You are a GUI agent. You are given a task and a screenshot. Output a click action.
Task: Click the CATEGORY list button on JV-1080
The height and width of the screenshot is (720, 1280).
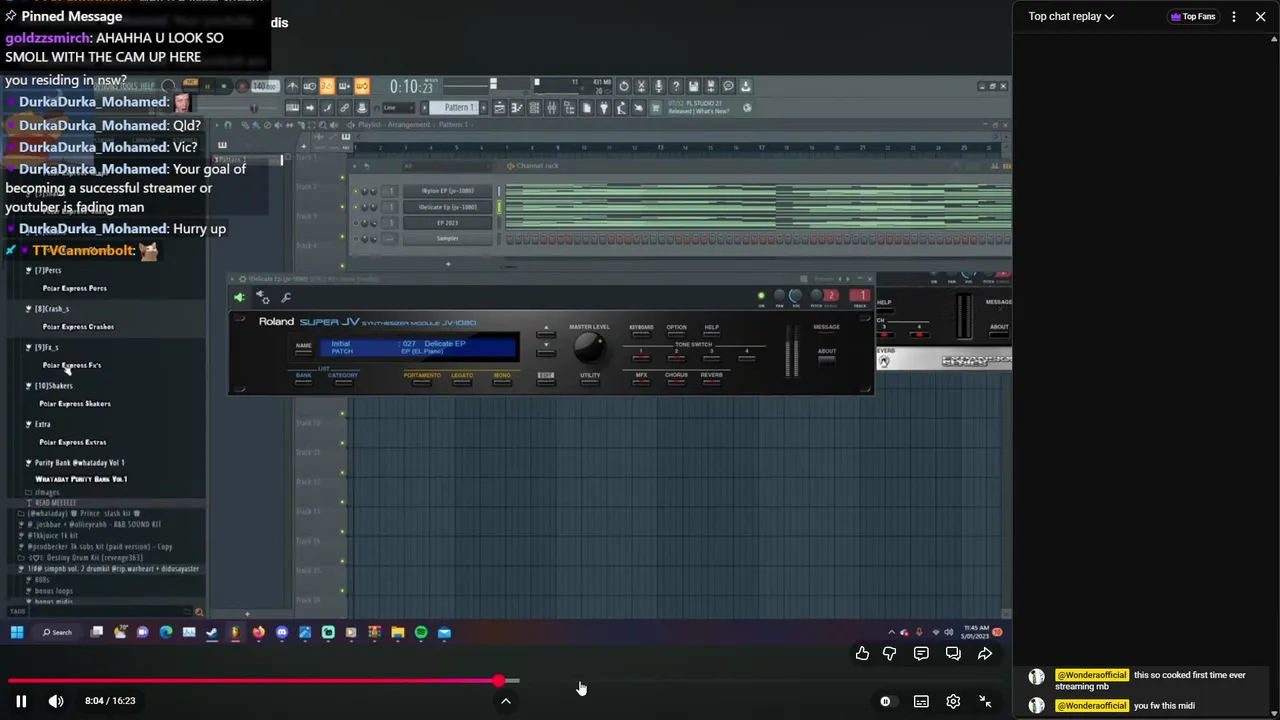[343, 383]
